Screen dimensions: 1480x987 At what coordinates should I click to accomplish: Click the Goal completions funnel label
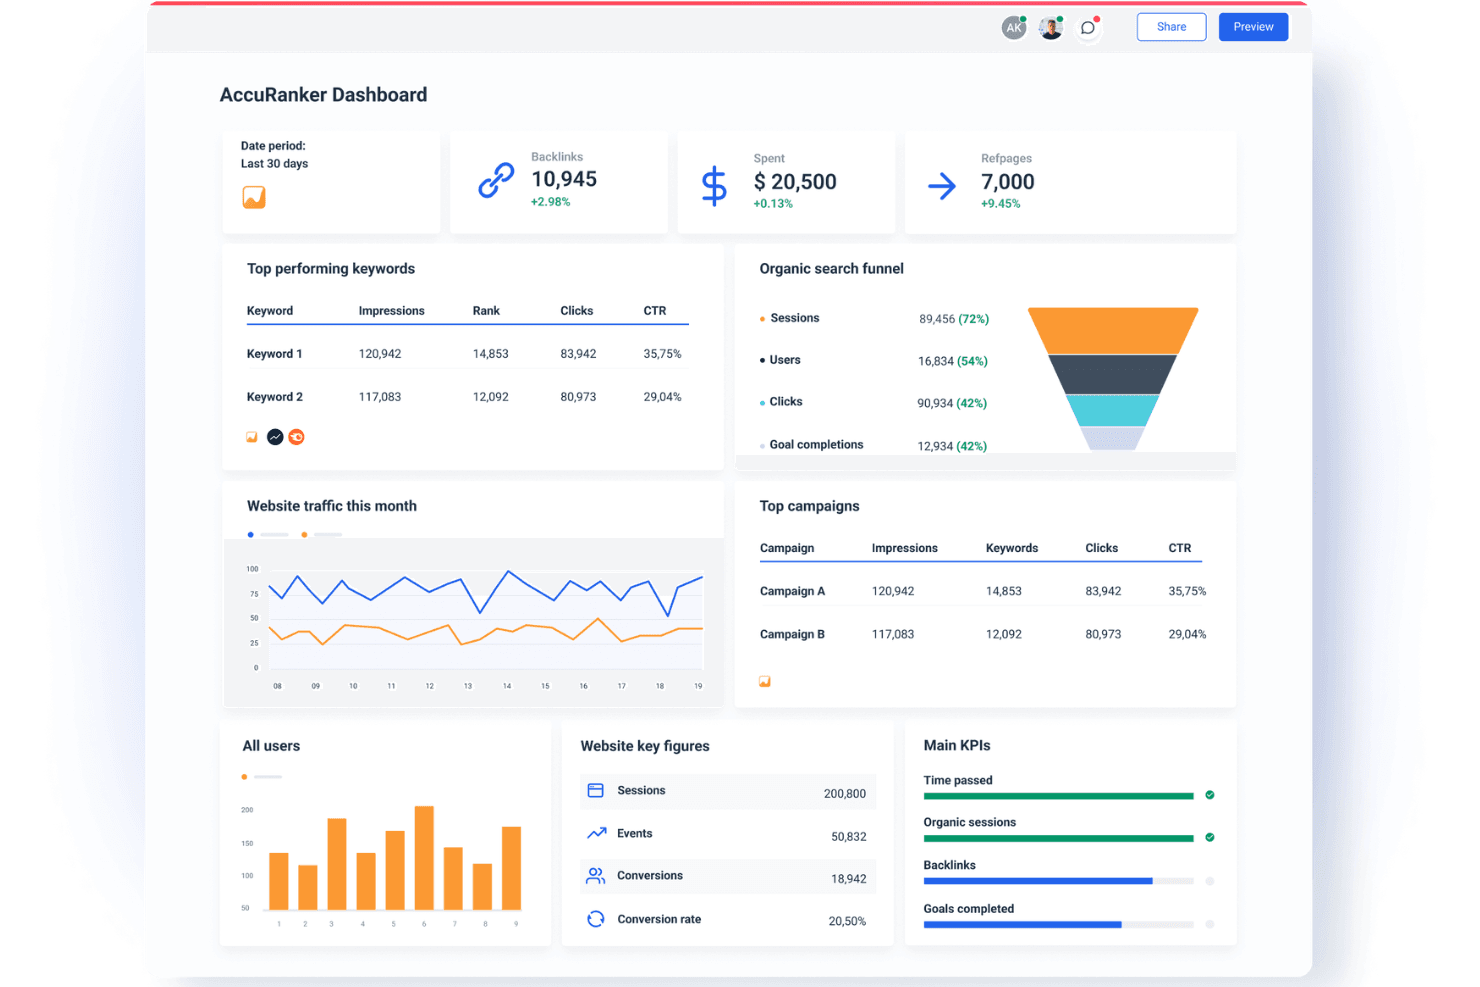(x=816, y=445)
